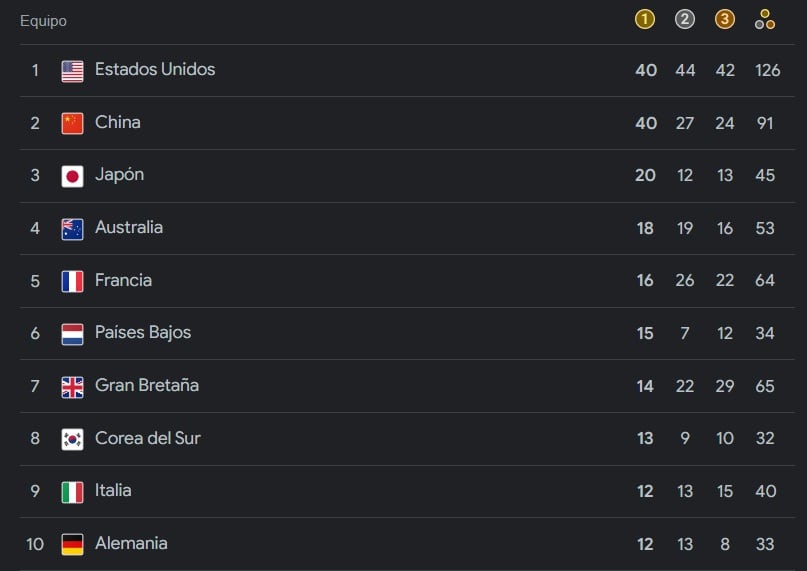Click the United States flag icon

[x=72, y=71]
